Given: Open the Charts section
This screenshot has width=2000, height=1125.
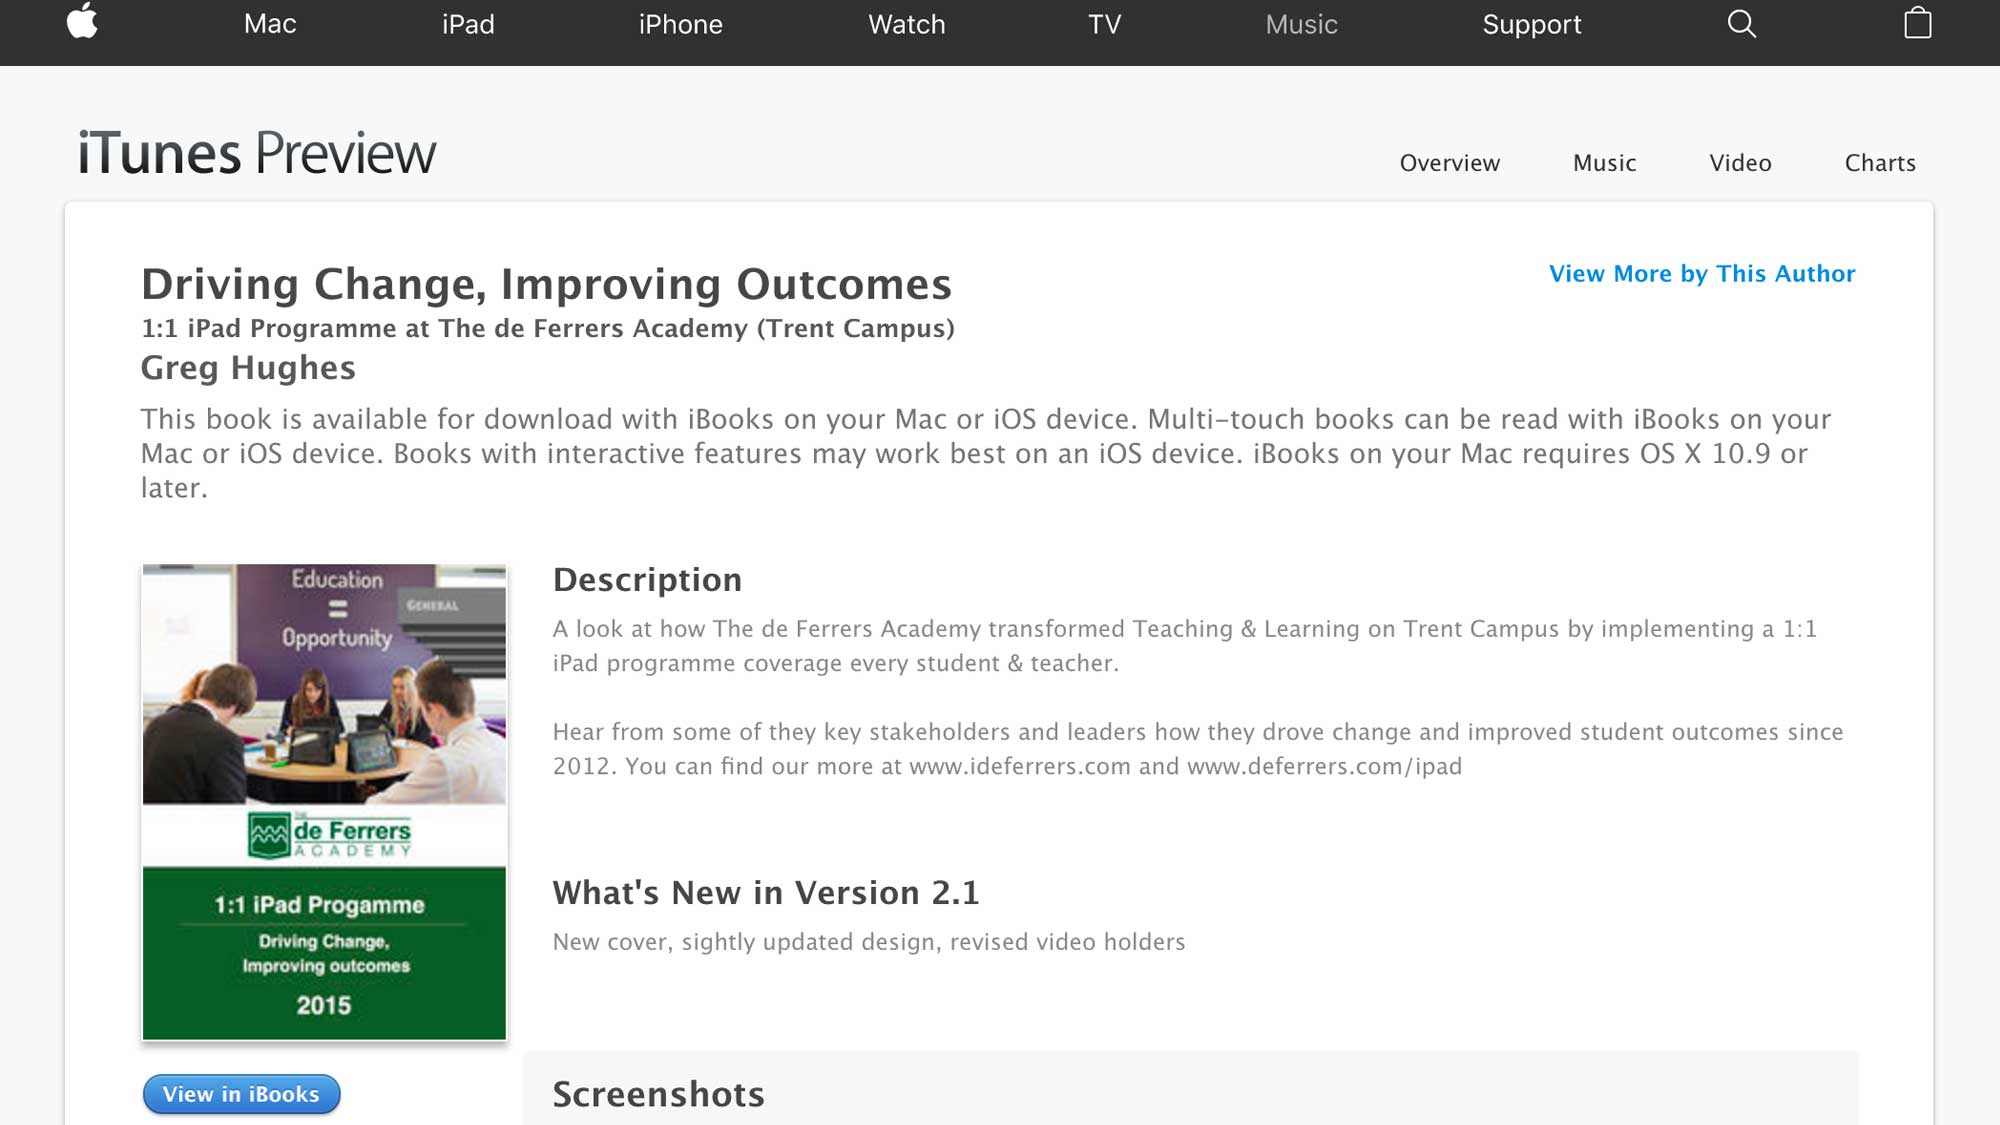Looking at the screenshot, I should coord(1880,163).
